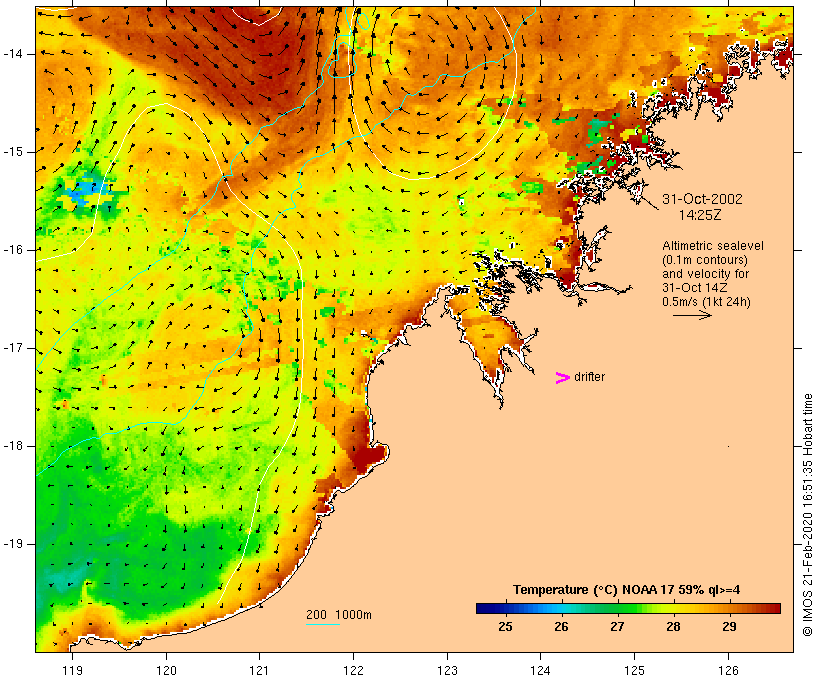
Task: Click the '31-Oct-2002' date text
Action: pos(702,199)
